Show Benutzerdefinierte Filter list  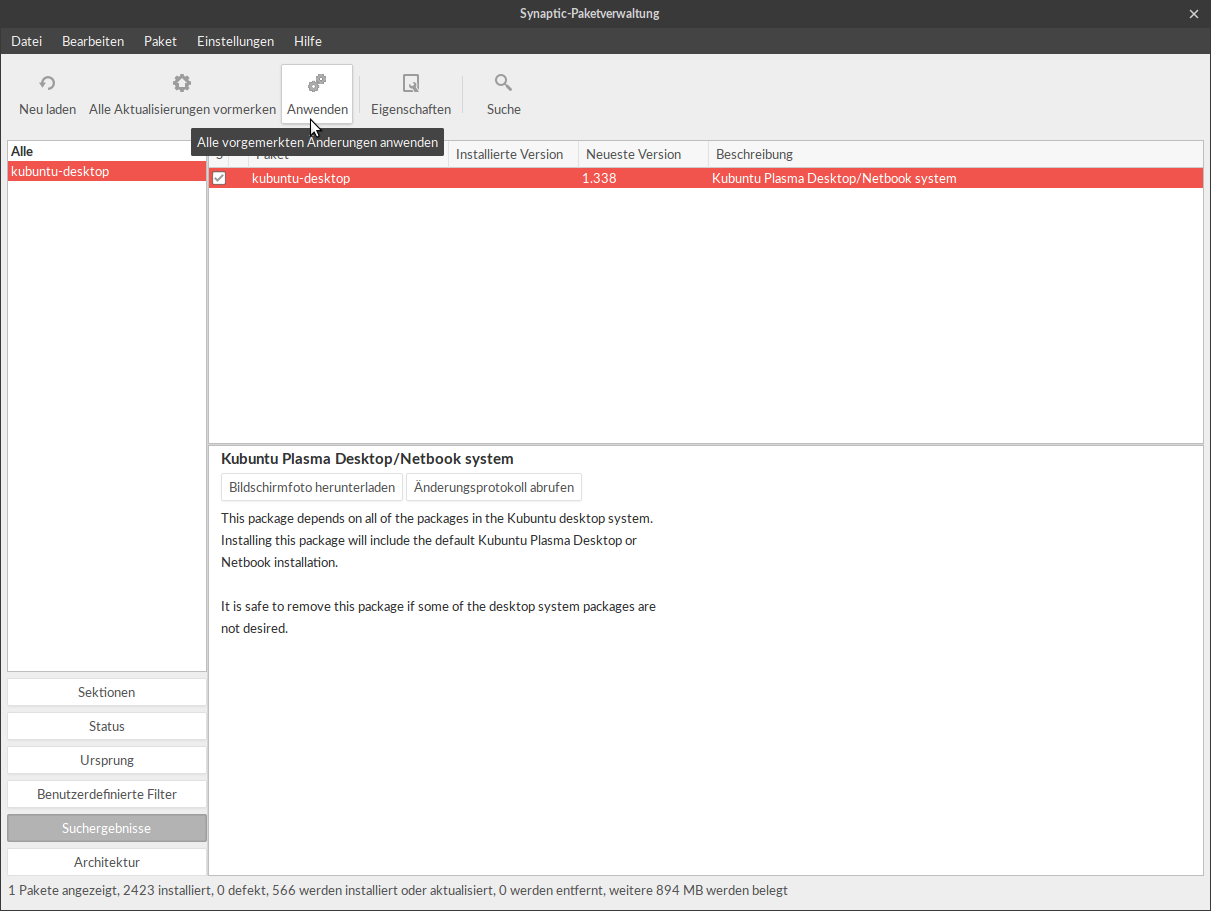click(107, 794)
